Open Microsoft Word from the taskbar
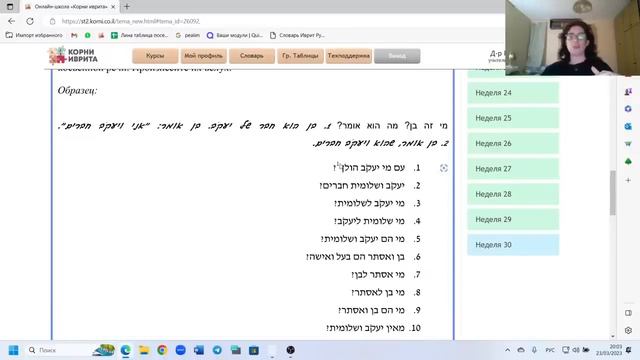Viewport: 640px width, 360px height. (x=199, y=350)
